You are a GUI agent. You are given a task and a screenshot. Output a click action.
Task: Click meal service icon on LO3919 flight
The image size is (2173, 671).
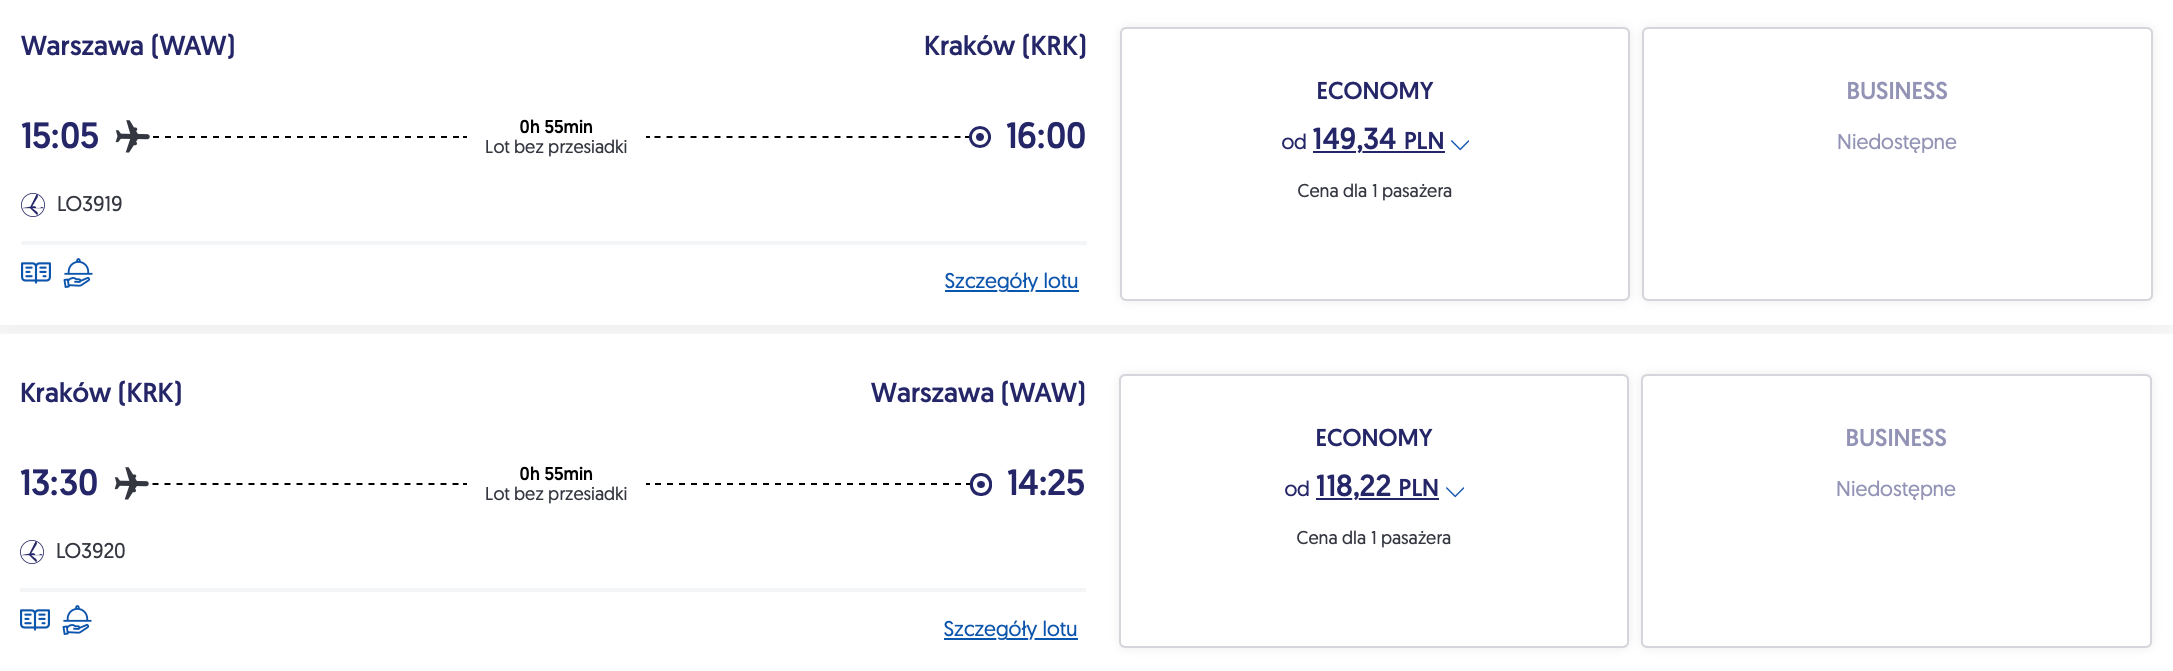pos(78,273)
